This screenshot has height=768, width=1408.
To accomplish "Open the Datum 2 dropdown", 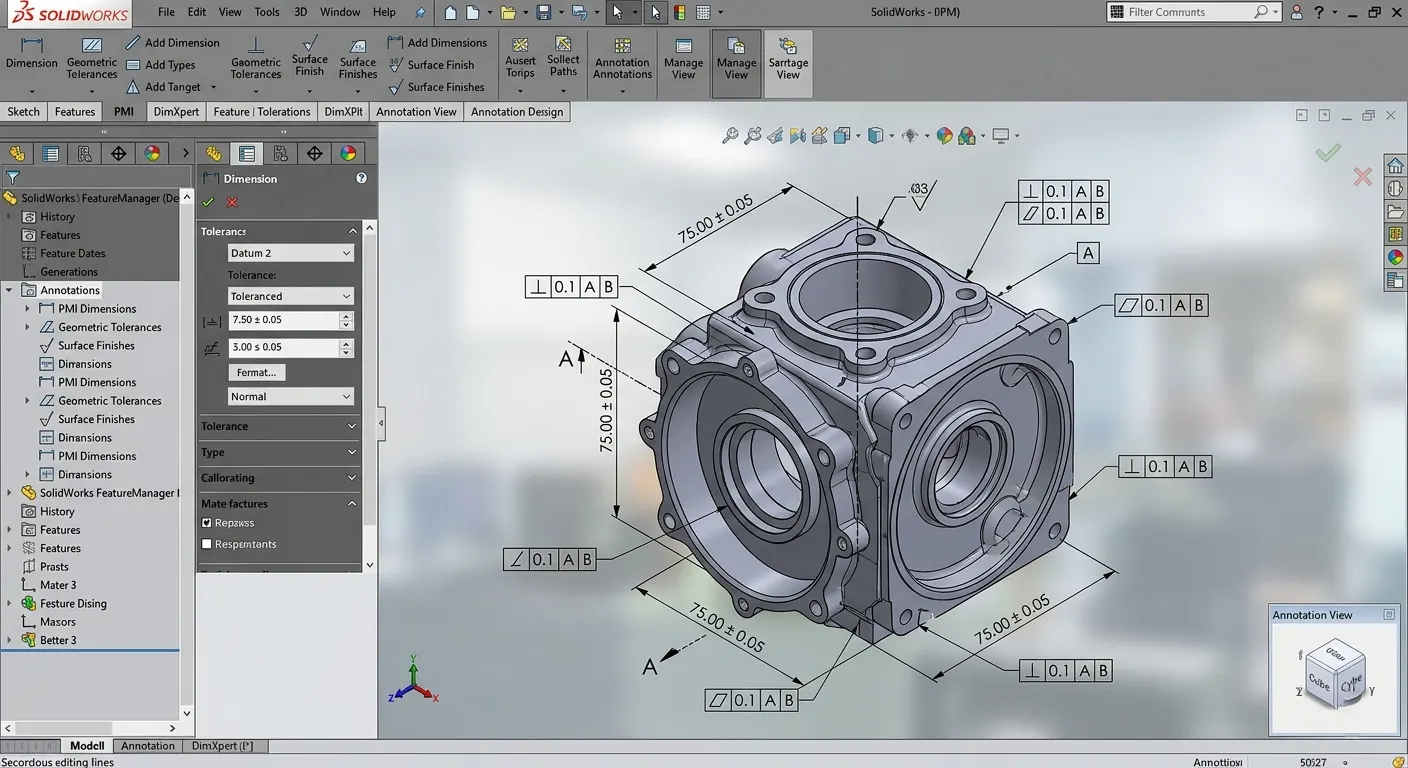I will point(291,253).
